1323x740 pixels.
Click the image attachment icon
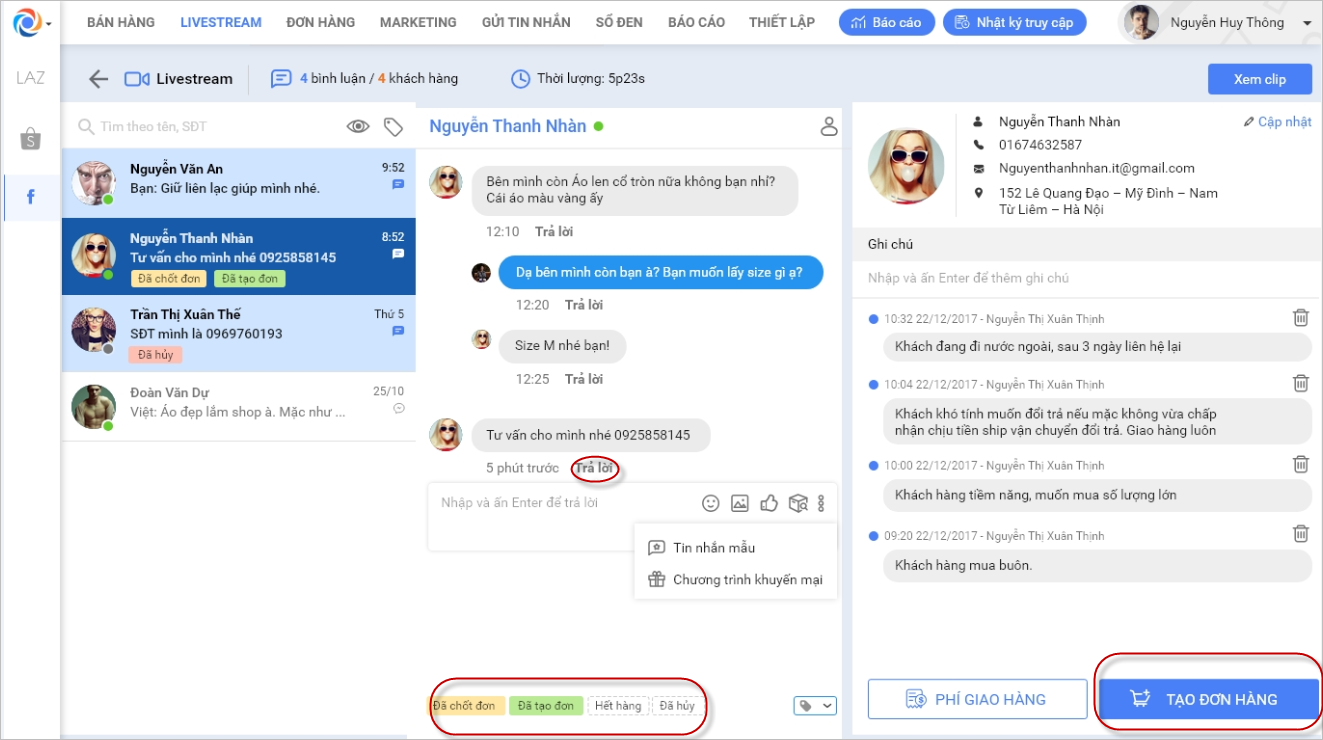(x=740, y=504)
